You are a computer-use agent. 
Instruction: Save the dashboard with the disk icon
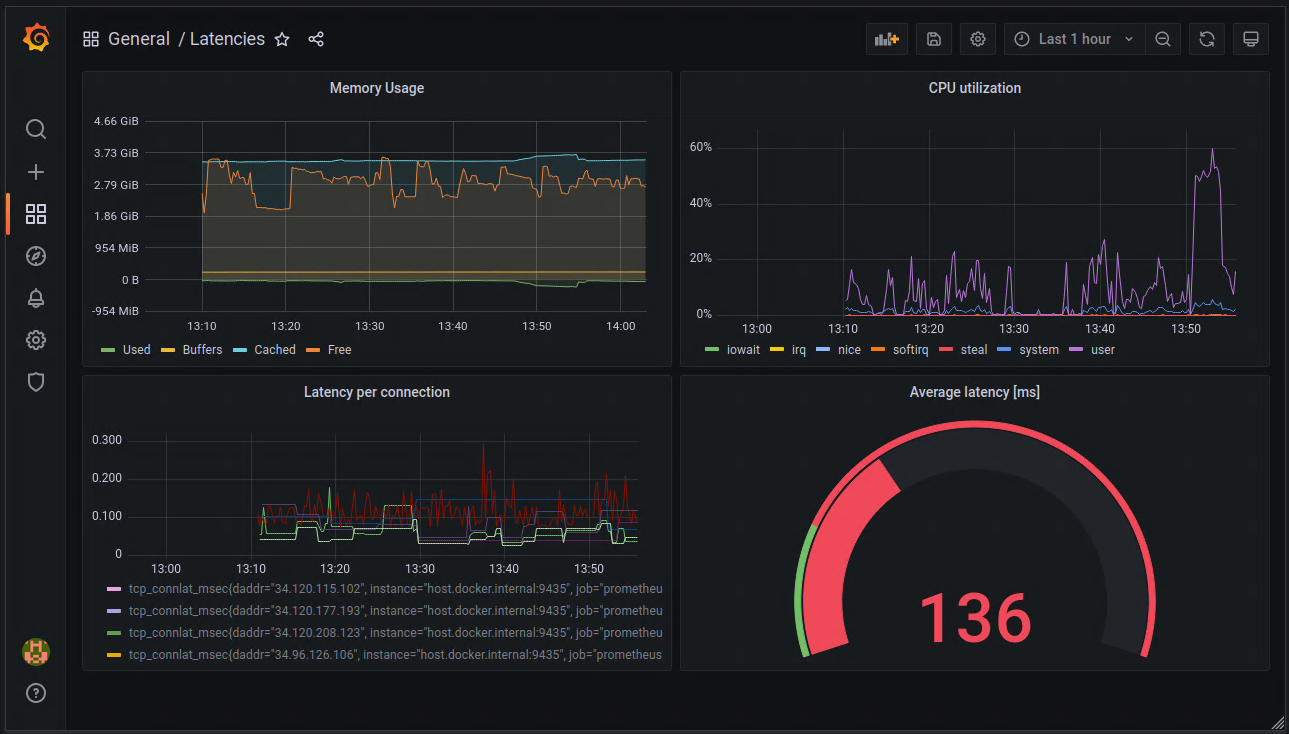pyautogui.click(x=933, y=39)
